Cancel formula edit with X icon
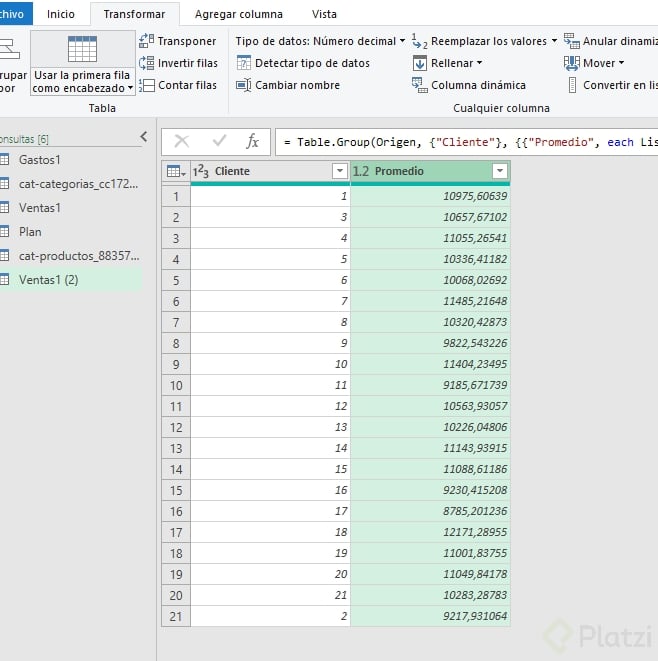Viewport: 658px width, 661px height. (x=182, y=141)
